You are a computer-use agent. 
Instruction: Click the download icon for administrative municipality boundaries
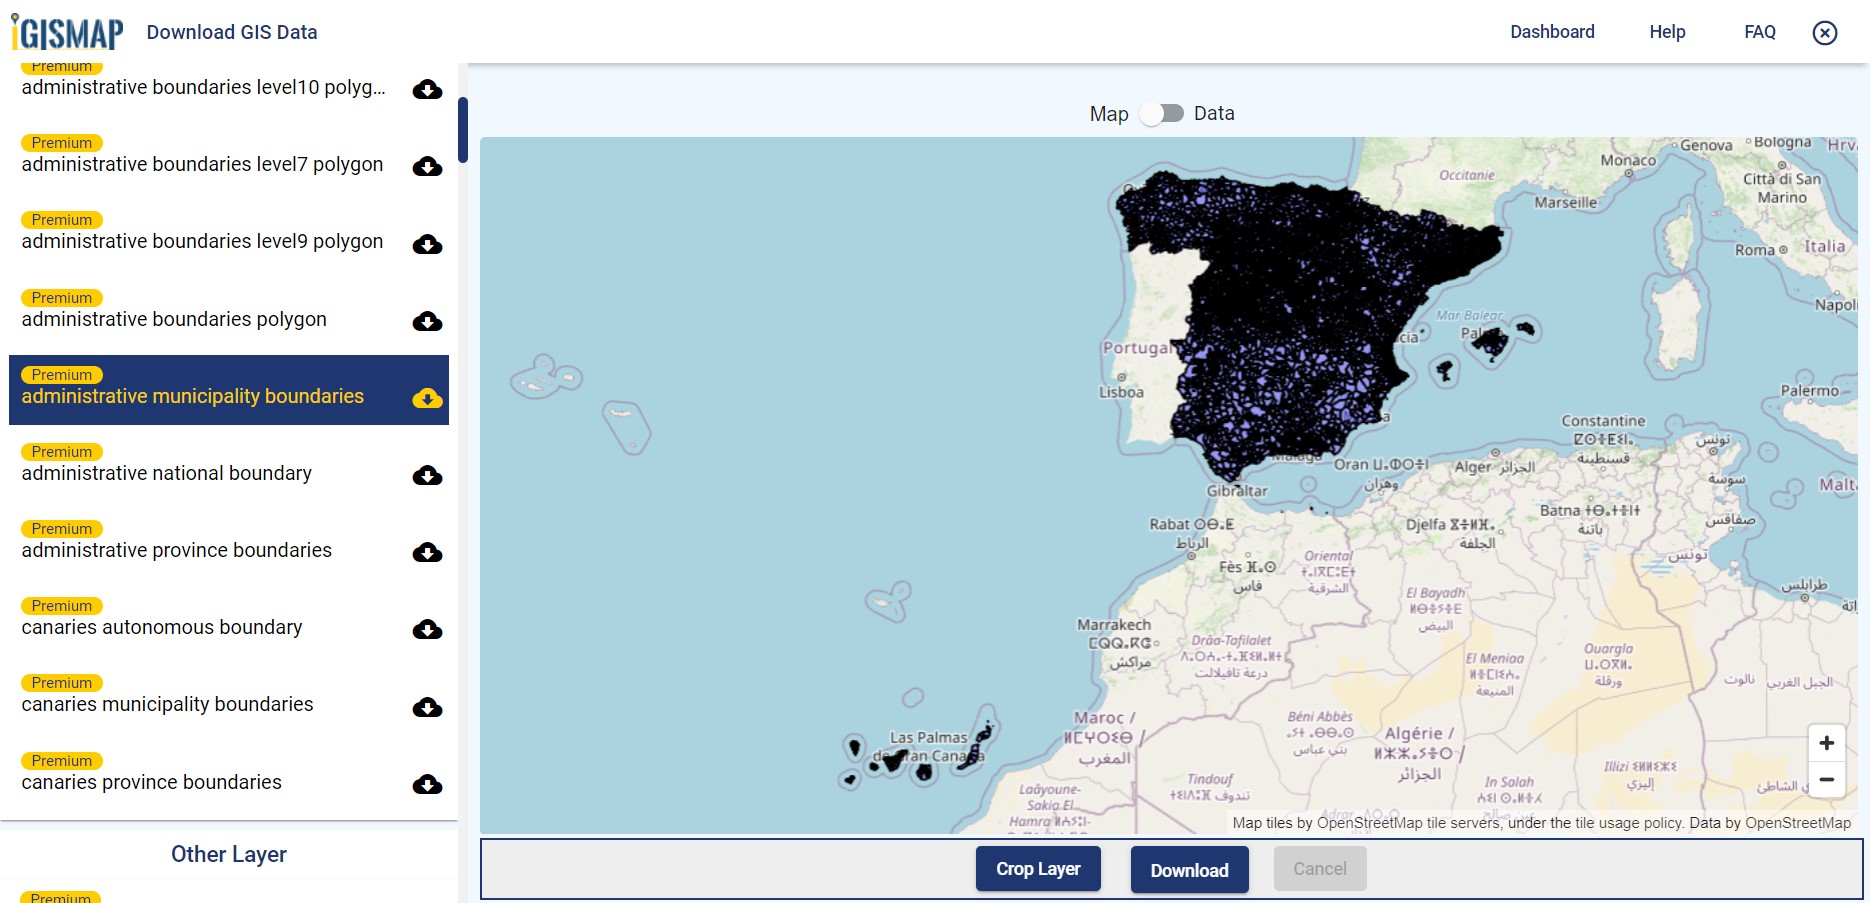click(x=427, y=398)
